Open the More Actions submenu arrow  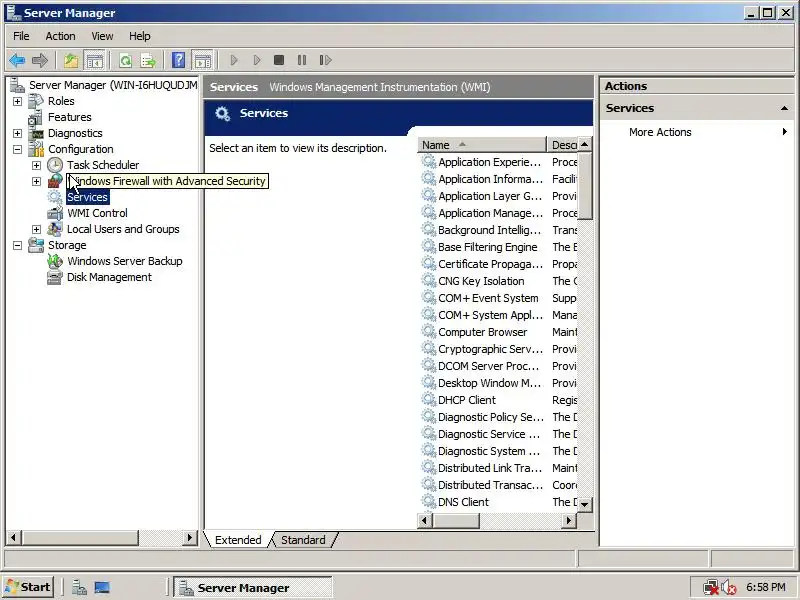coord(785,132)
